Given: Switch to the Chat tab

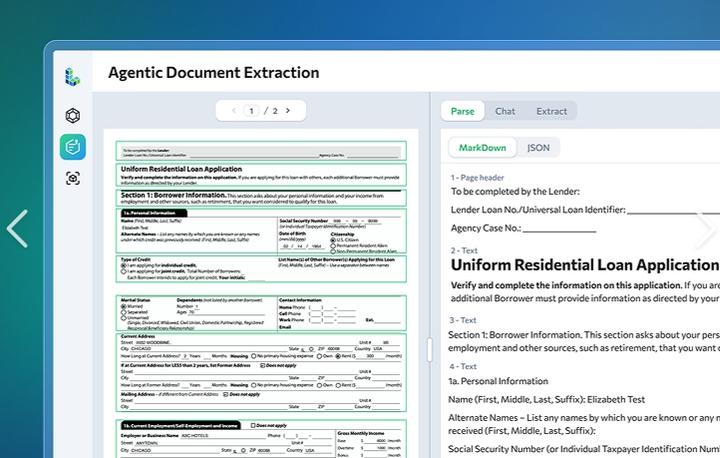Looking at the screenshot, I should tap(505, 111).
